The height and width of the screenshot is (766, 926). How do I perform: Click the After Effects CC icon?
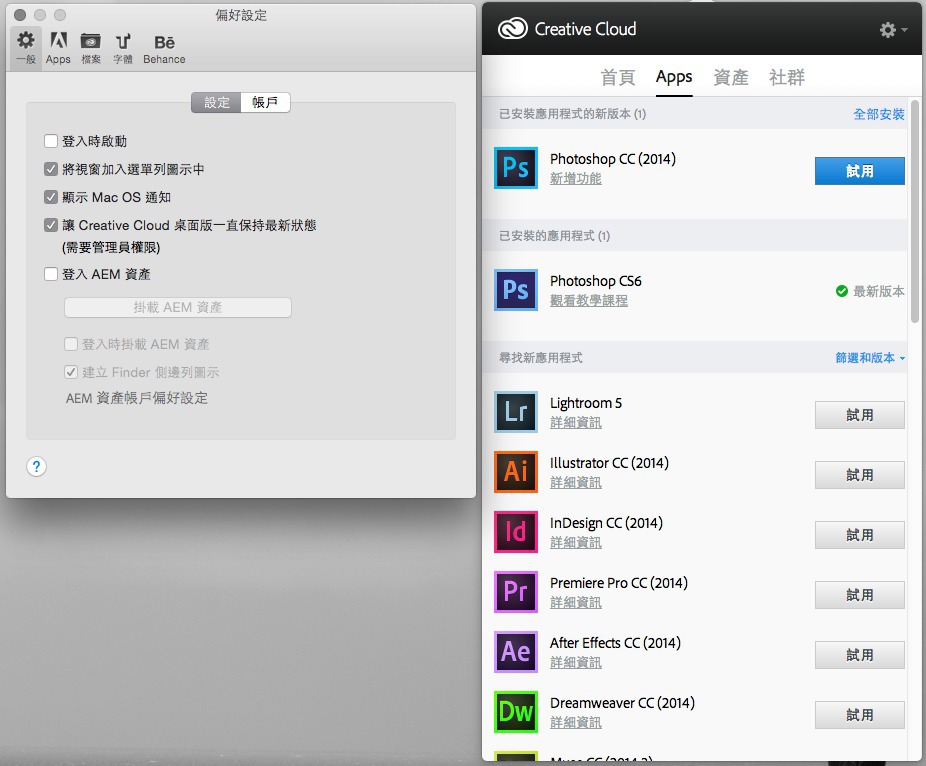click(x=516, y=651)
